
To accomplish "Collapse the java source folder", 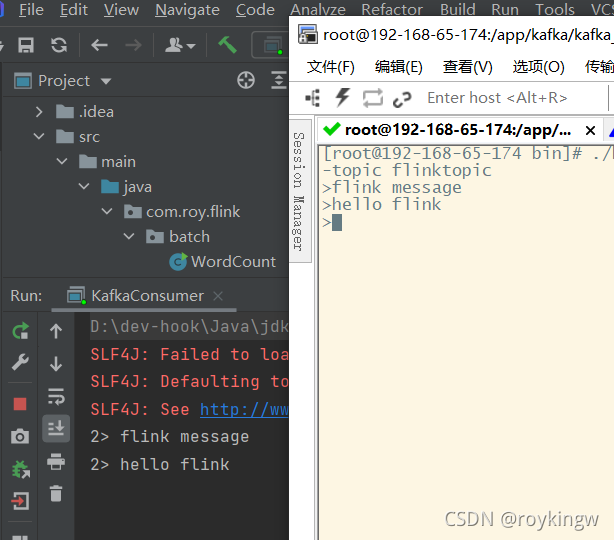I will pos(84,186).
